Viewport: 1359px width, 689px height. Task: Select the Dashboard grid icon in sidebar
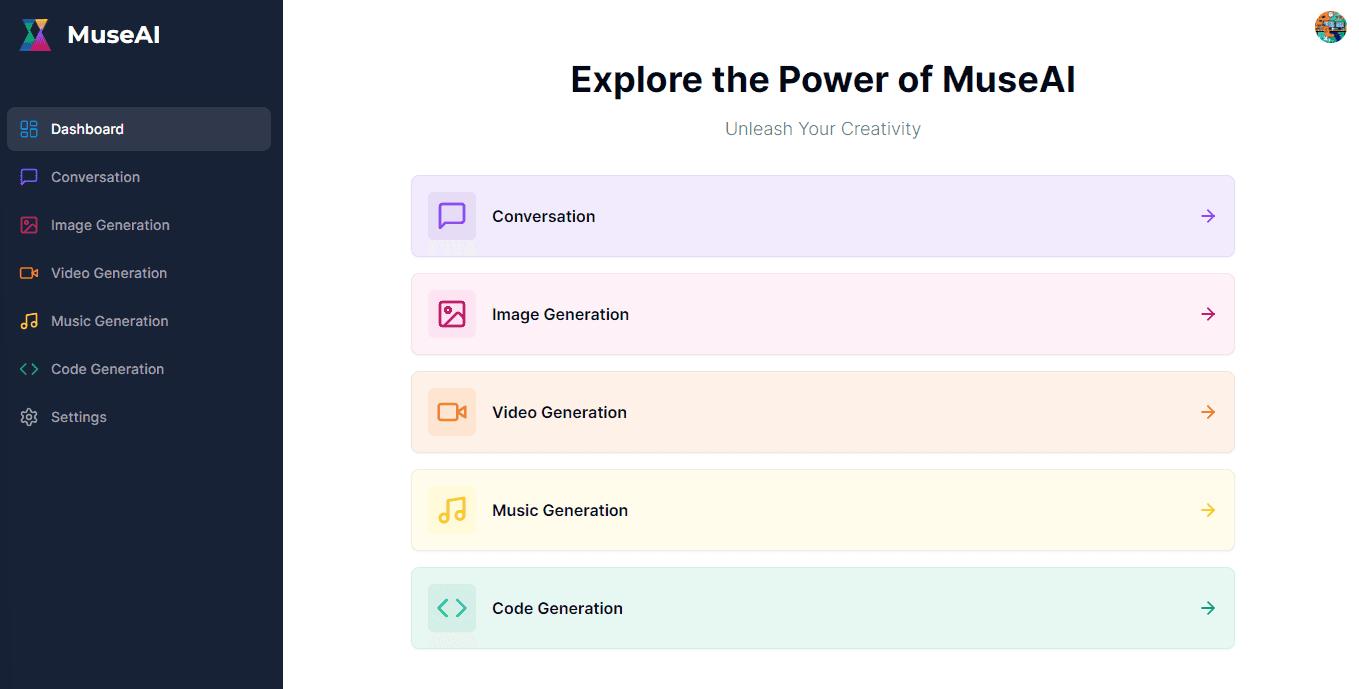(x=29, y=129)
